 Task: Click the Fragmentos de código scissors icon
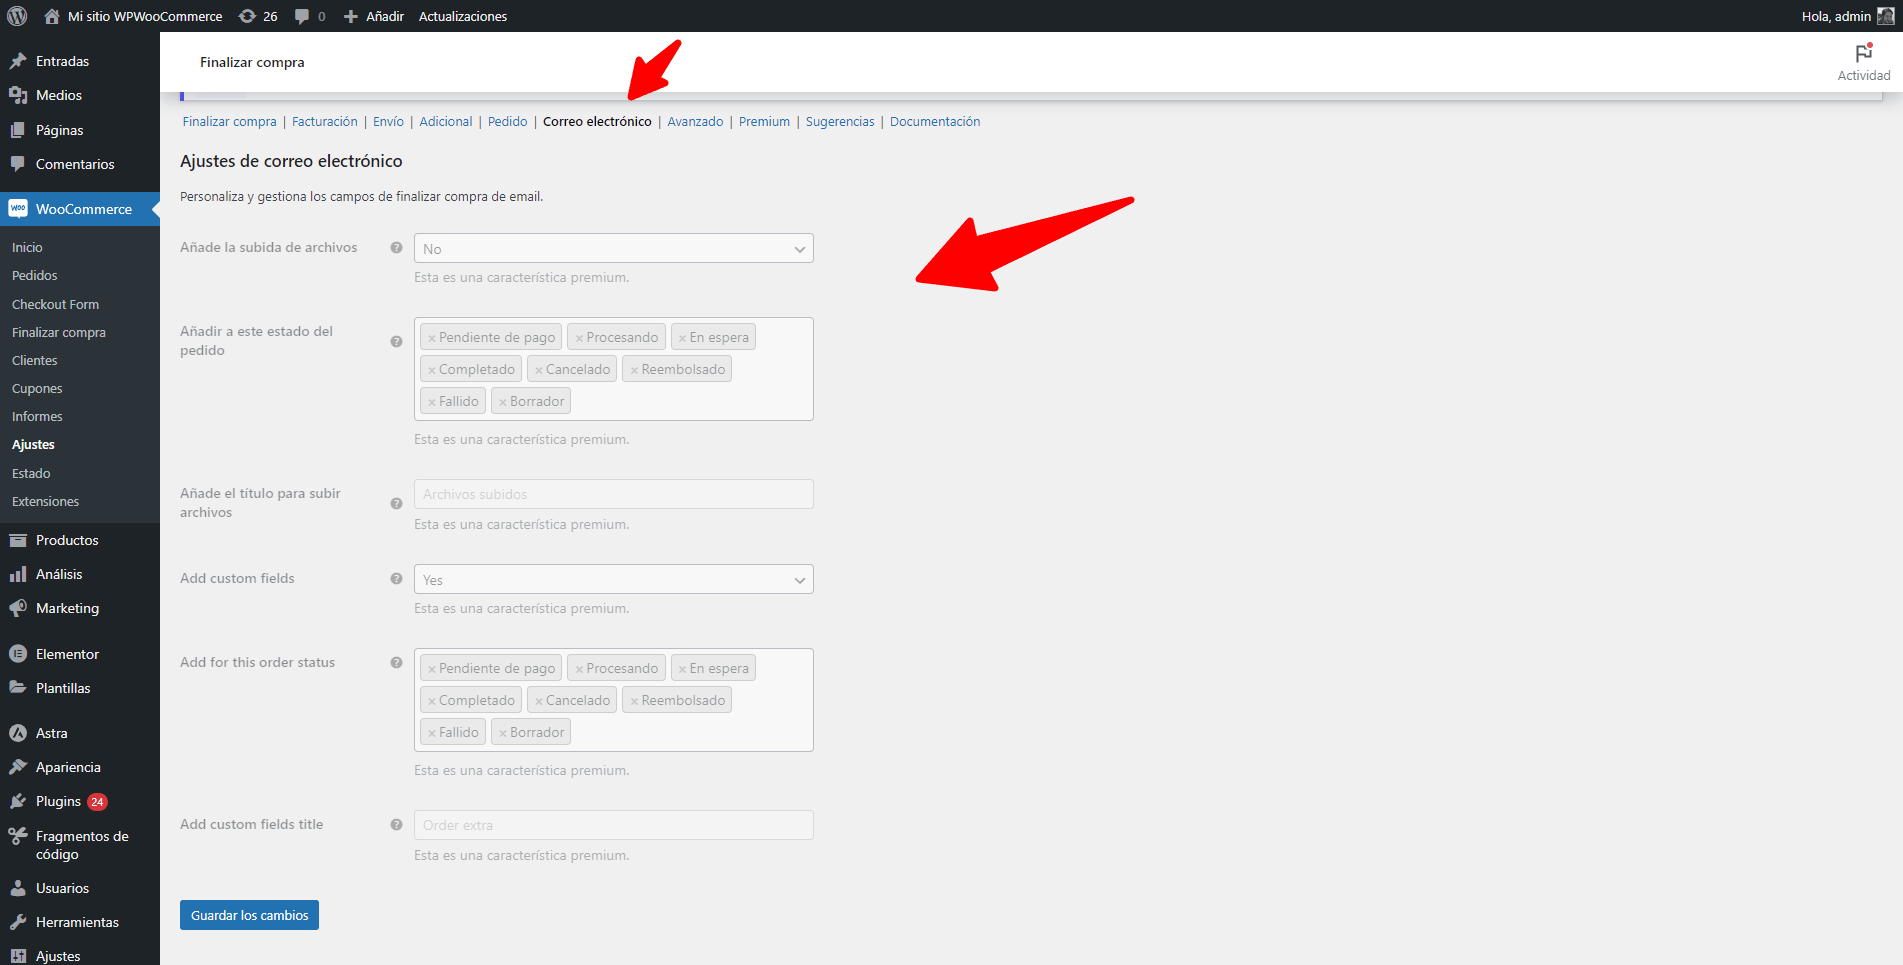pos(18,836)
